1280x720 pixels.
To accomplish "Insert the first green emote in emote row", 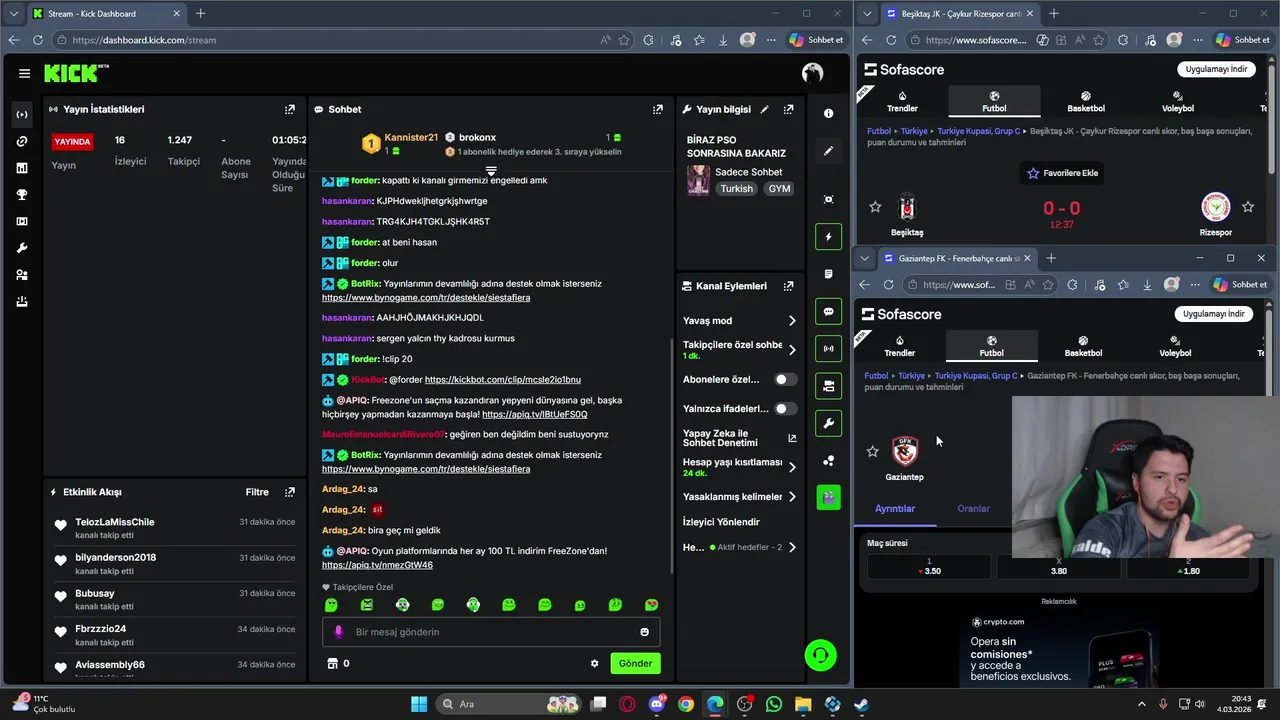I will [x=331, y=605].
